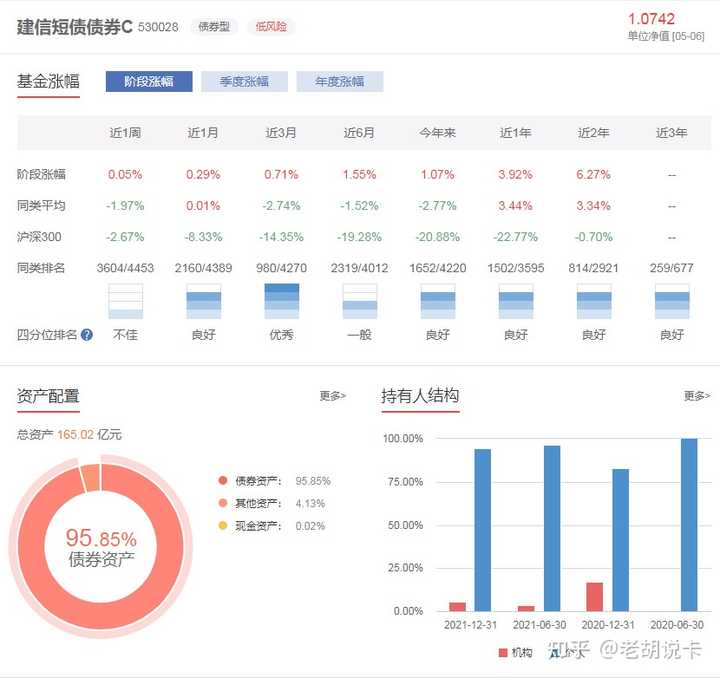Click the red bar for 2020-12-31
The width and height of the screenshot is (720, 678).
tap(595, 597)
